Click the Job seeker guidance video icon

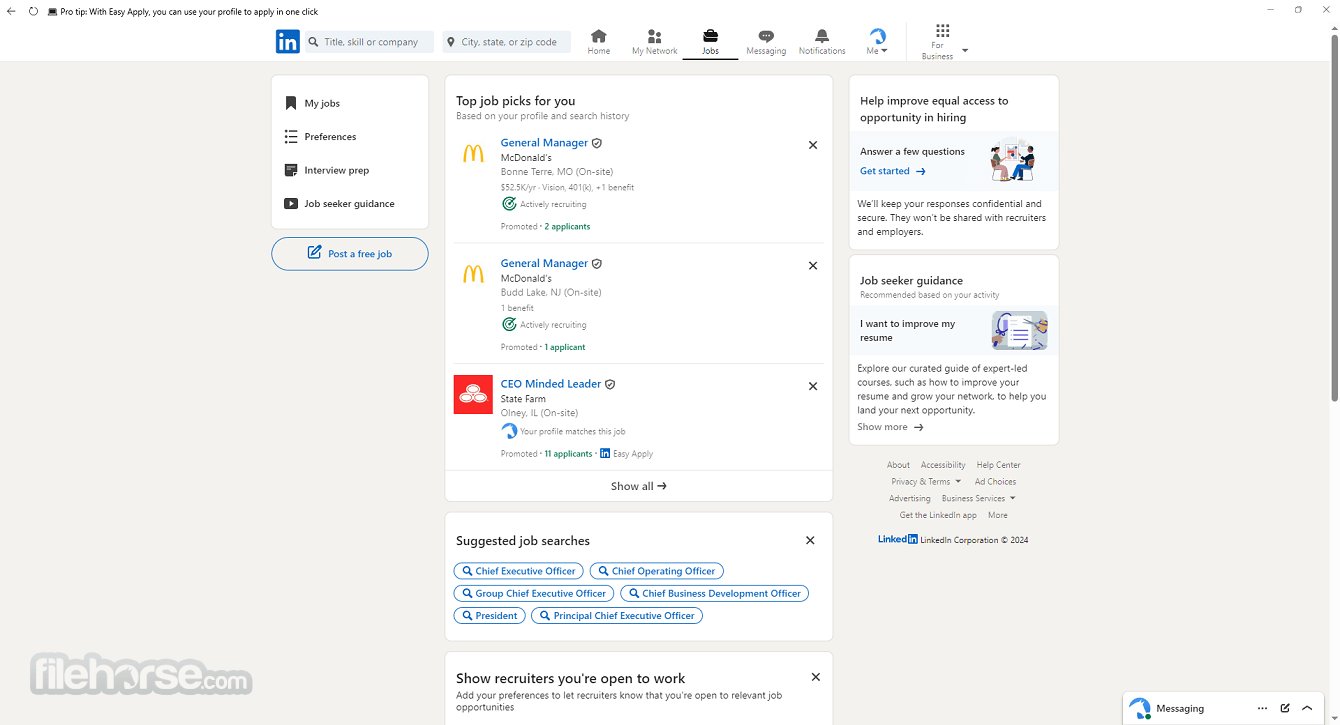coord(291,203)
